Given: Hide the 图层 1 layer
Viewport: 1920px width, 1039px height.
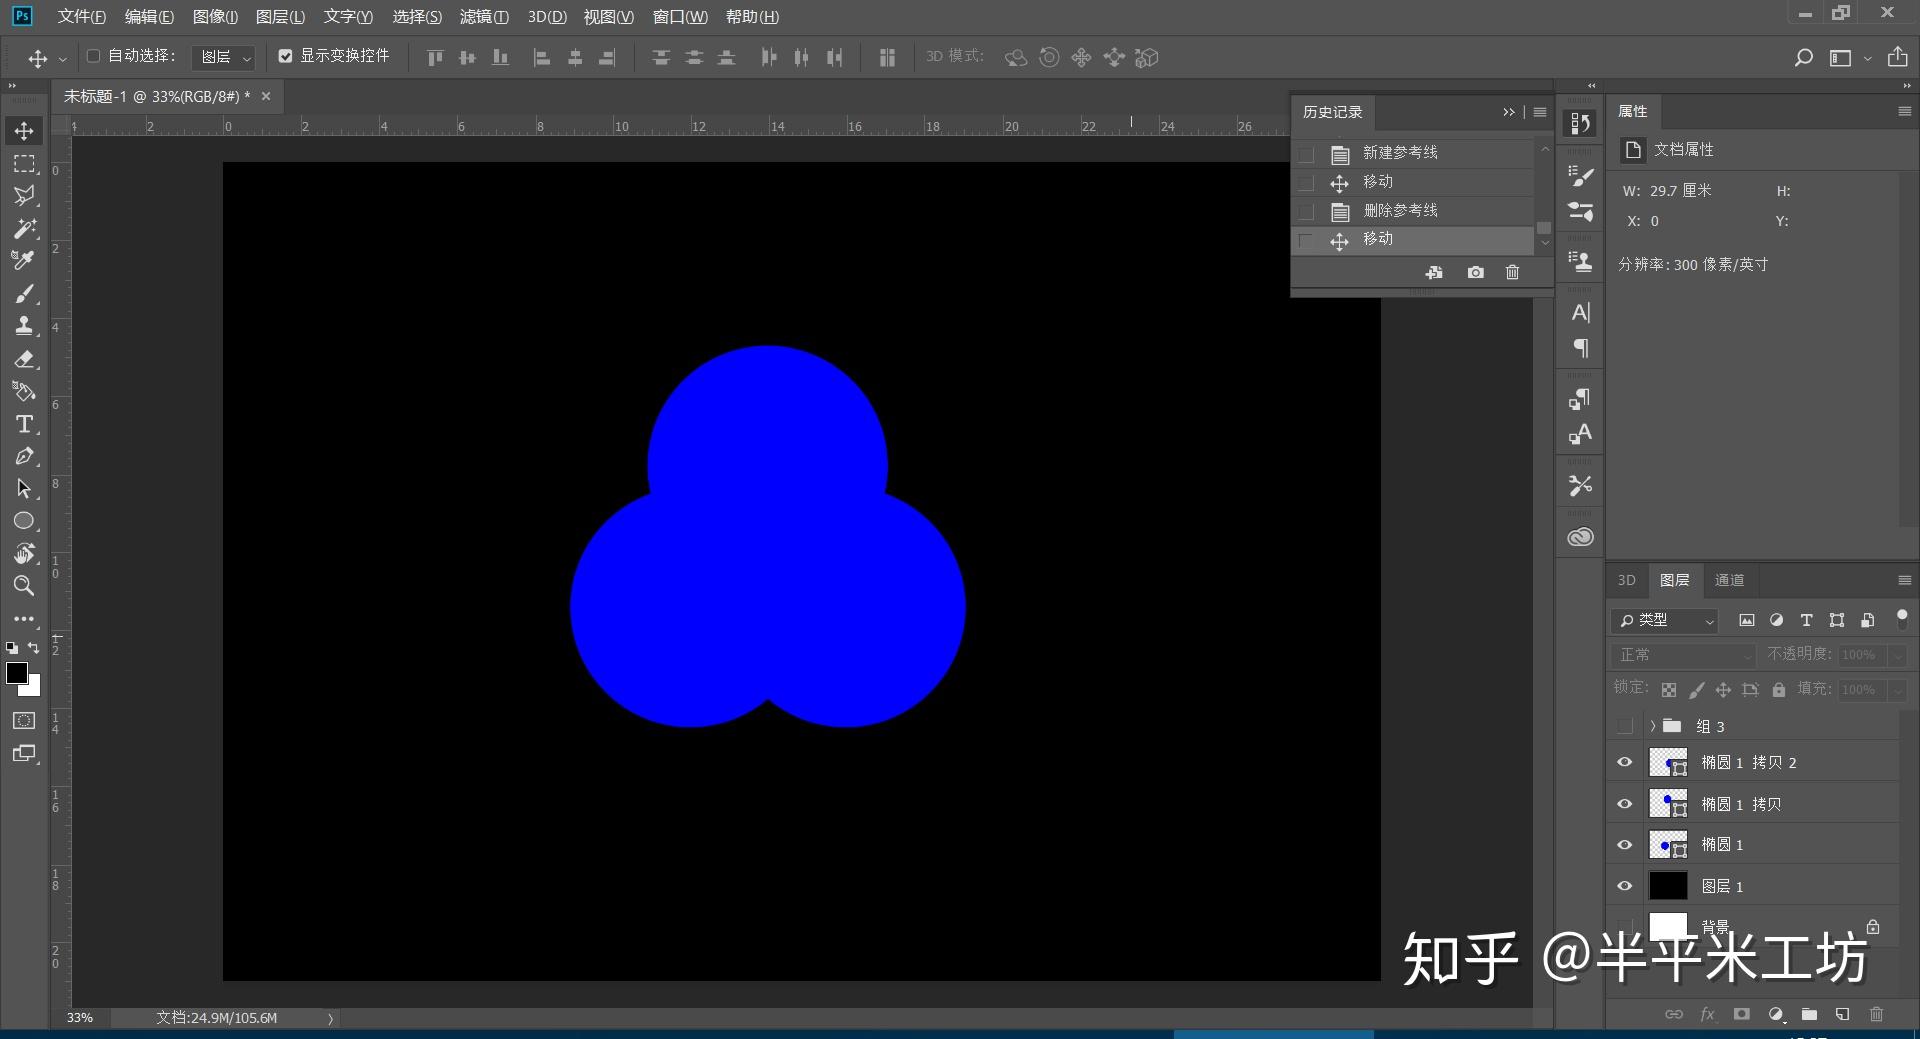Looking at the screenshot, I should click(x=1624, y=886).
